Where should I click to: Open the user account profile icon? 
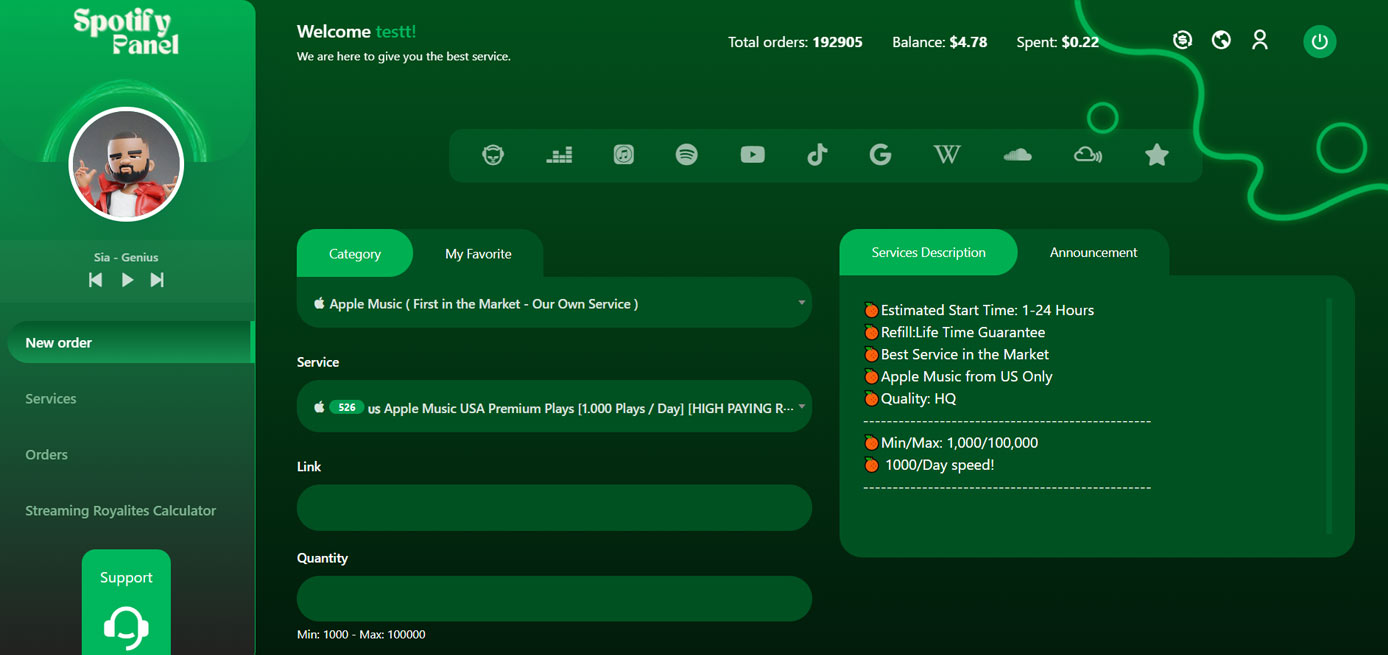1260,40
